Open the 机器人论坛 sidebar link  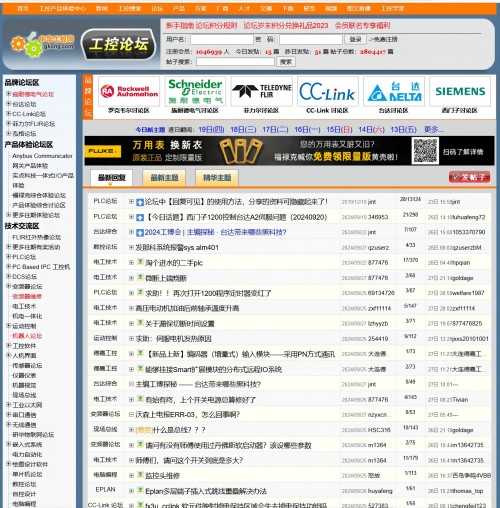(27, 336)
